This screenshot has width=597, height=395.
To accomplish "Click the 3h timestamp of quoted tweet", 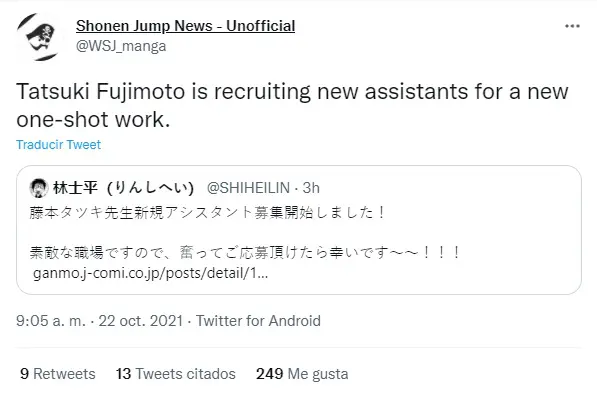I will tap(311, 188).
